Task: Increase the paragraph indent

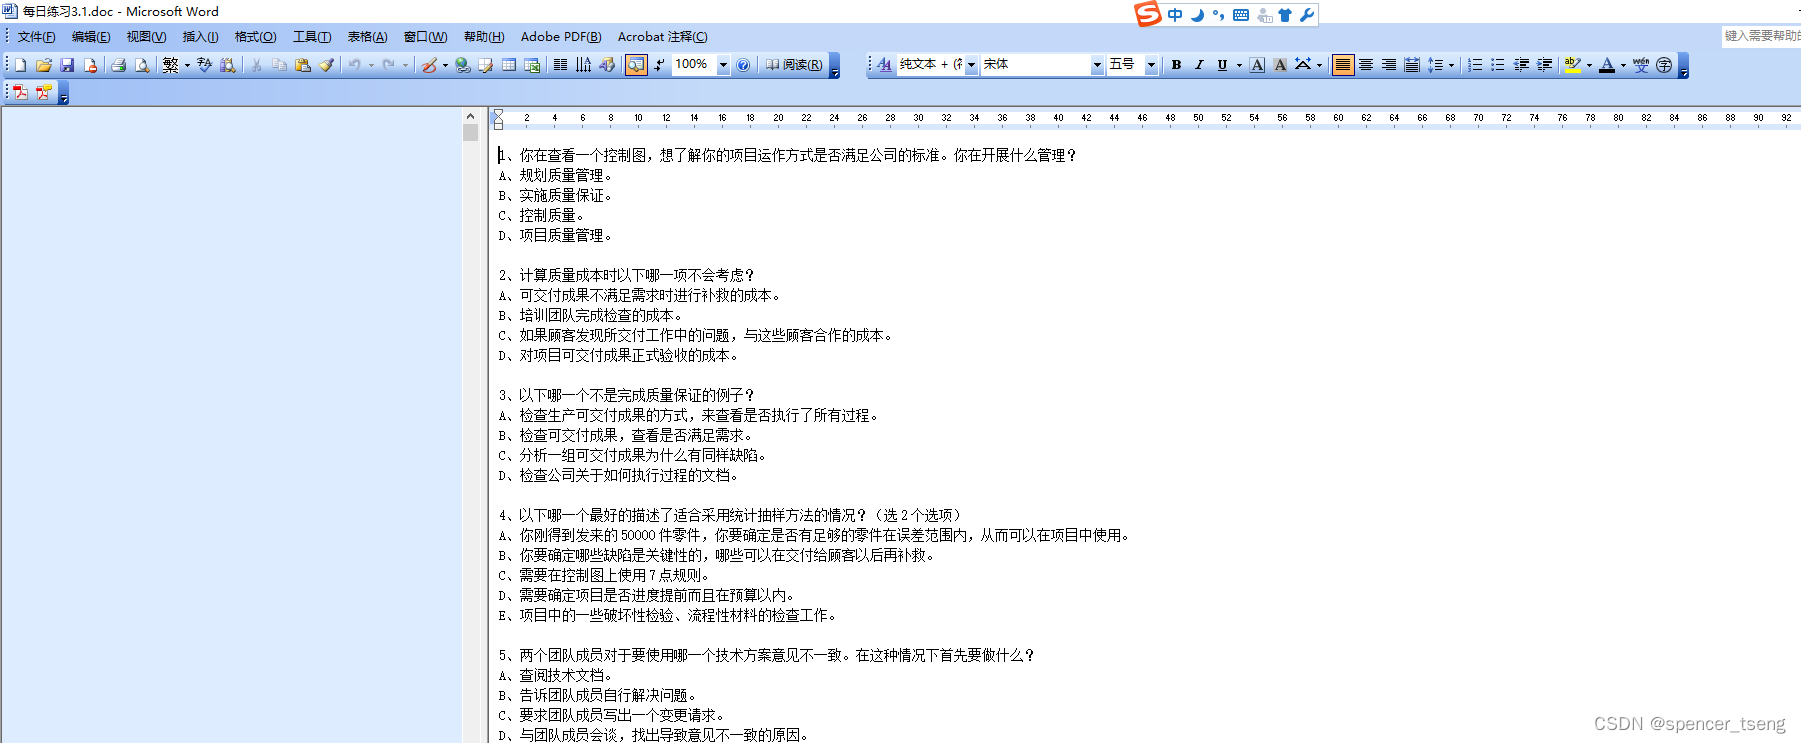Action: click(x=1544, y=65)
